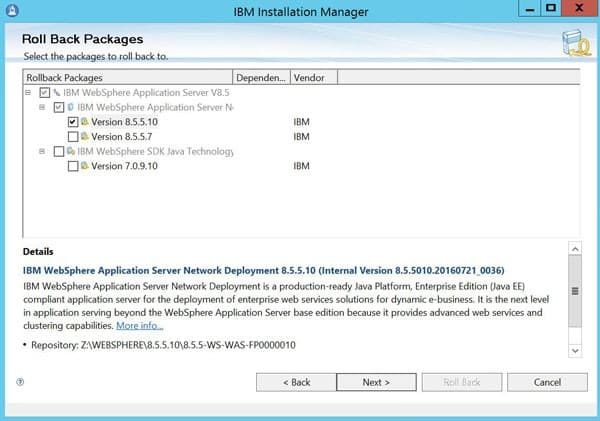Click the Version 8.5.5.10 package icon
The height and width of the screenshot is (421, 600).
click(x=85, y=122)
